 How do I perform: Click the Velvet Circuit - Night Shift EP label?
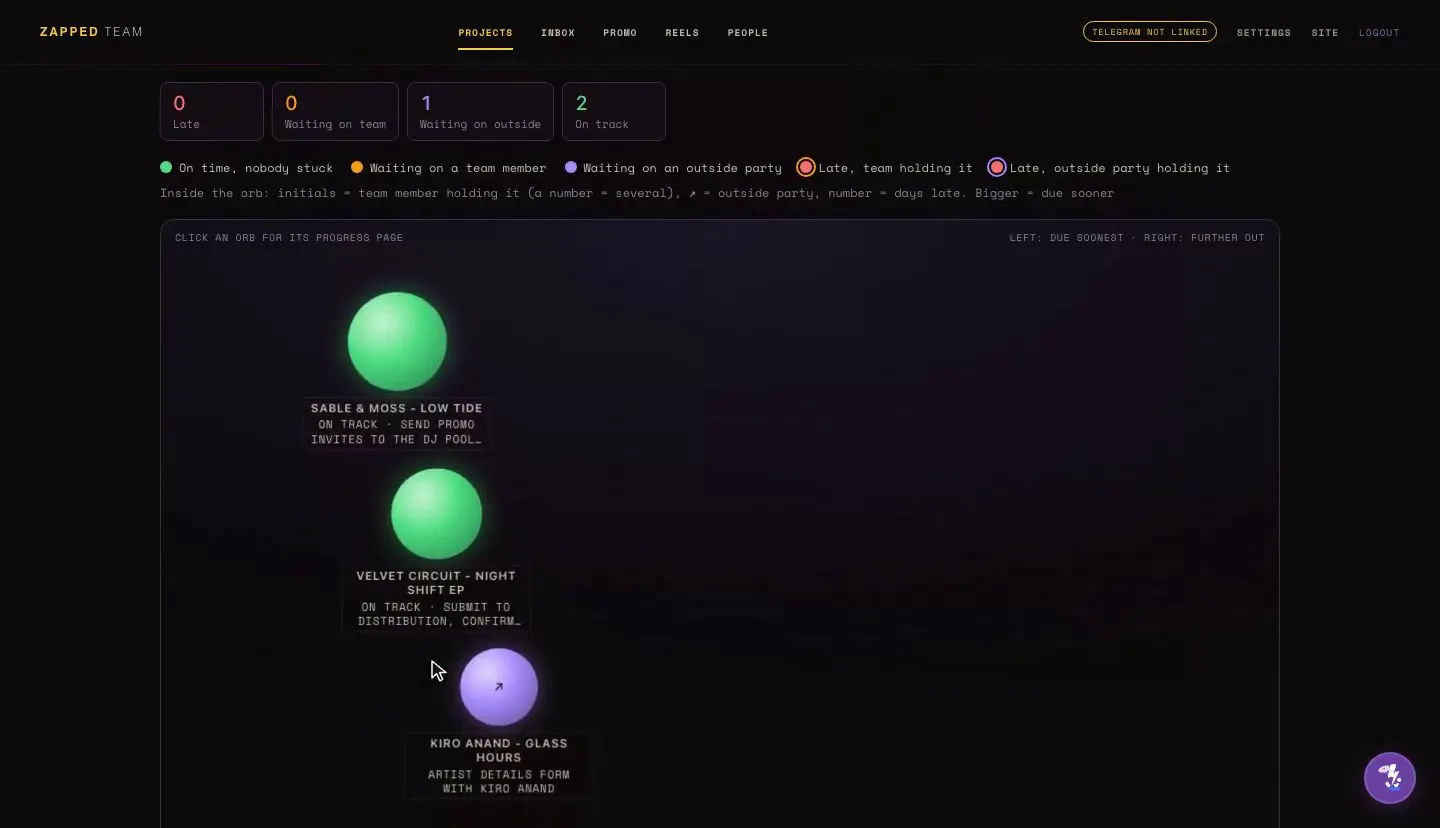coord(436,583)
